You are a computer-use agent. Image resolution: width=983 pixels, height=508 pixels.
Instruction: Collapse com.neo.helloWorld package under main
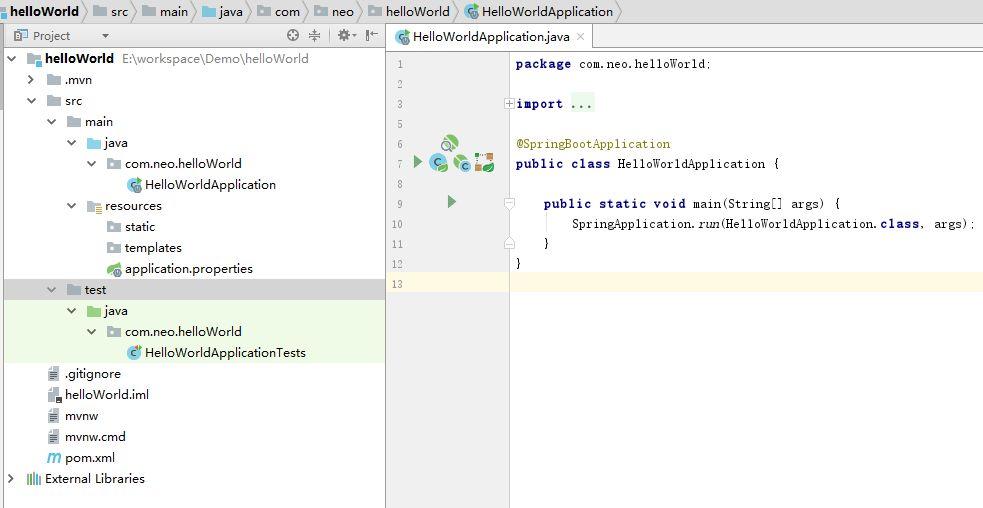click(92, 164)
